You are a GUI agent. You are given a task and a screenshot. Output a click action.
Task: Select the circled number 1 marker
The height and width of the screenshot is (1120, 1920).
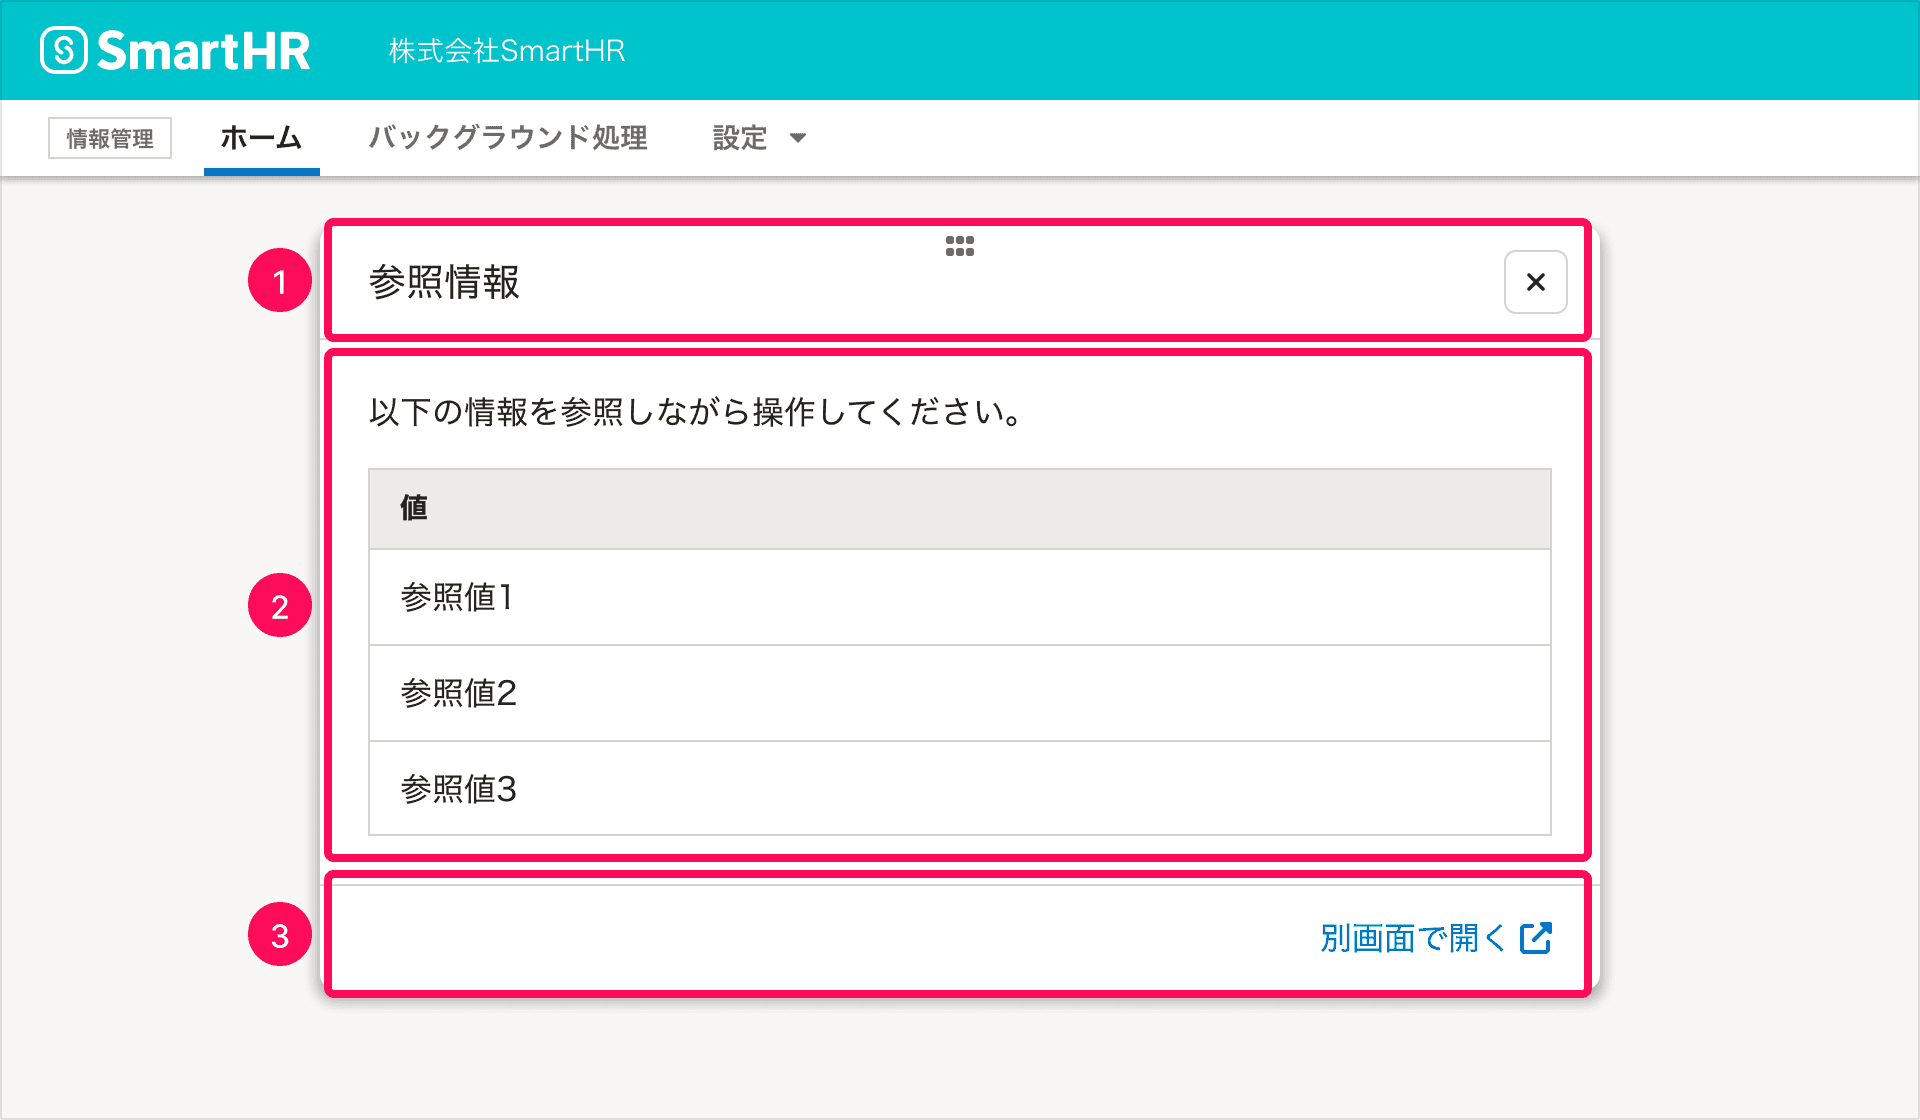[280, 283]
